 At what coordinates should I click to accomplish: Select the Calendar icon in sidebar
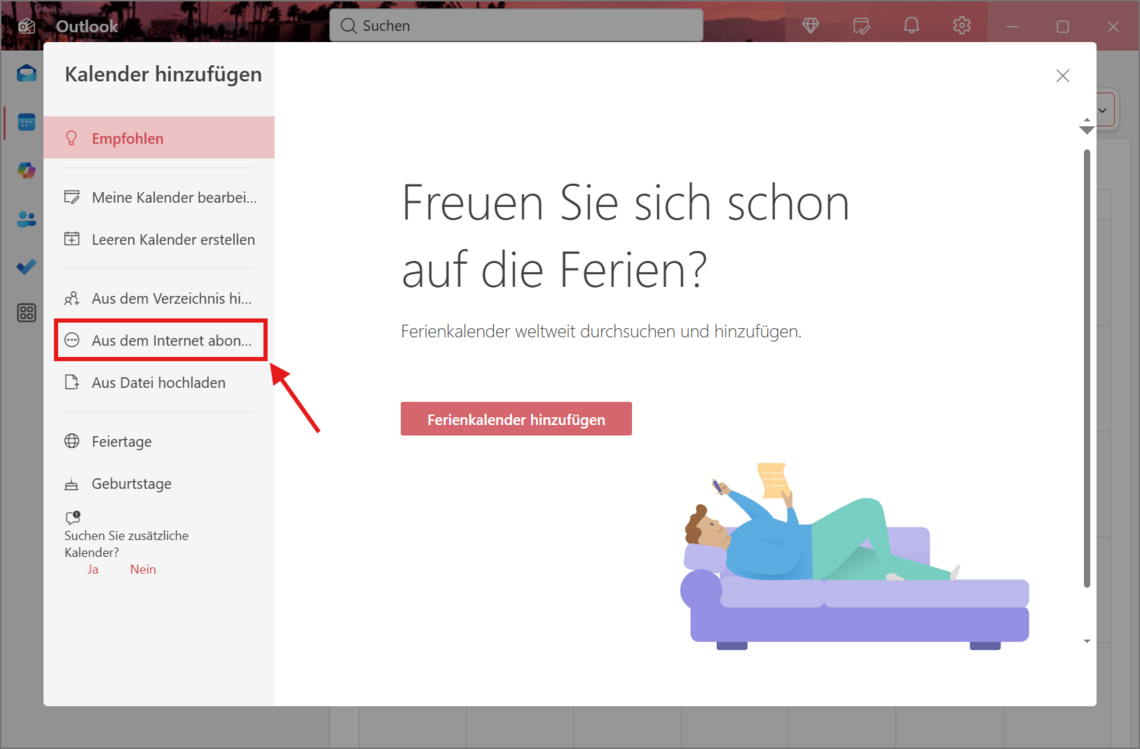(x=27, y=122)
